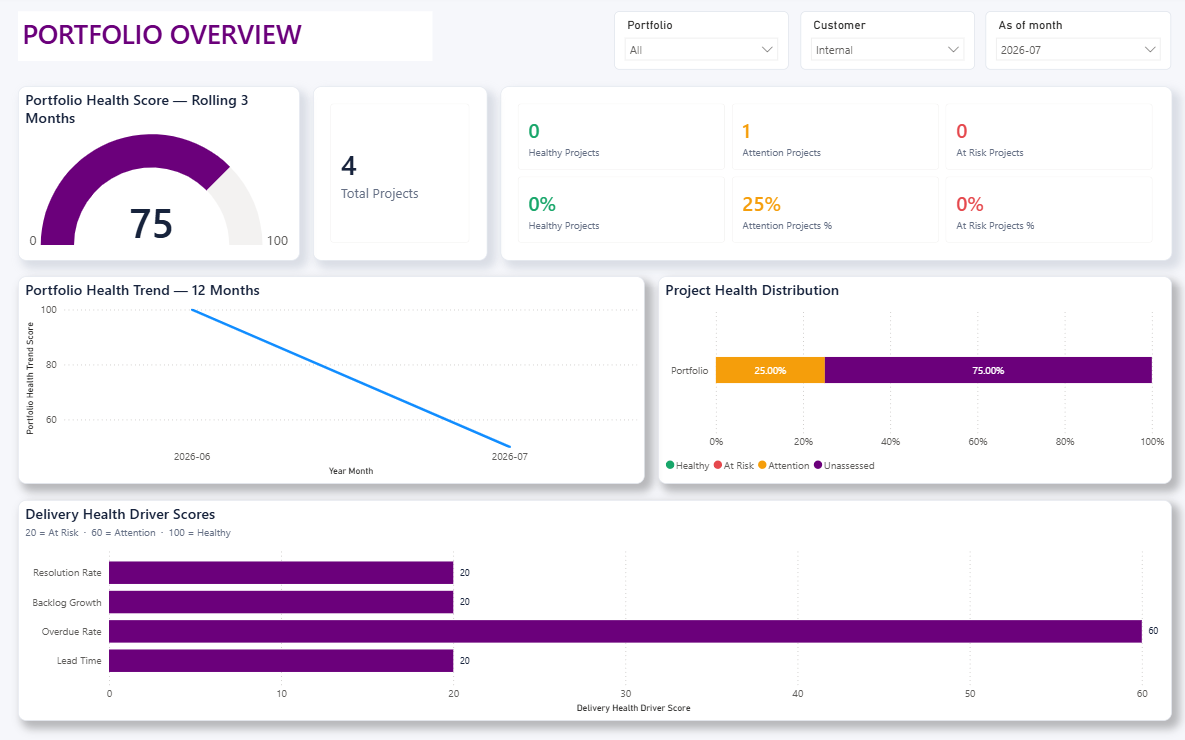
Task: Click the Attention Projects count card
Action: (x=835, y=137)
